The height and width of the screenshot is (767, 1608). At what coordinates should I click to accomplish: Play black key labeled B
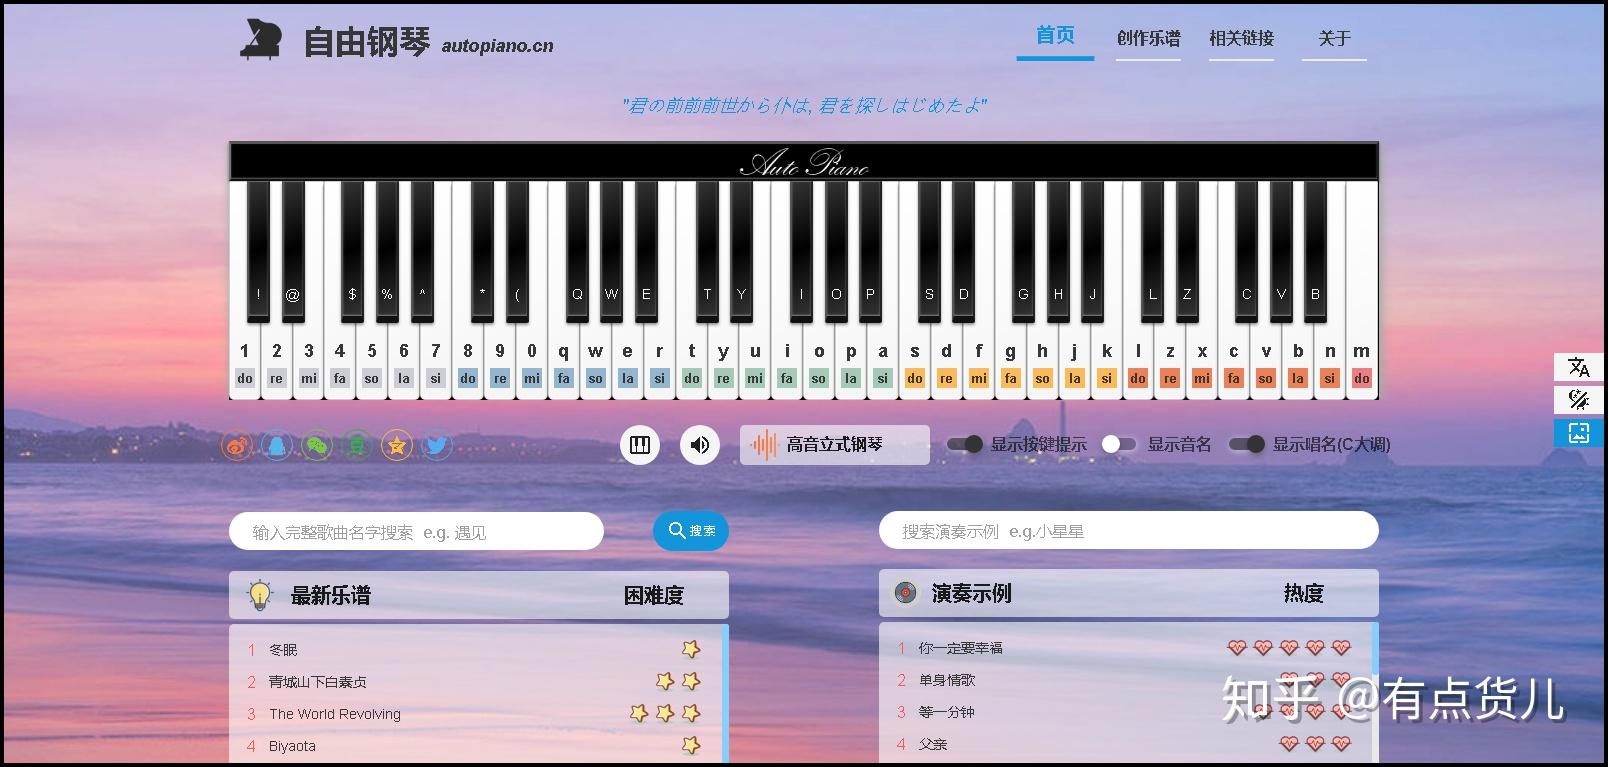(x=1316, y=250)
